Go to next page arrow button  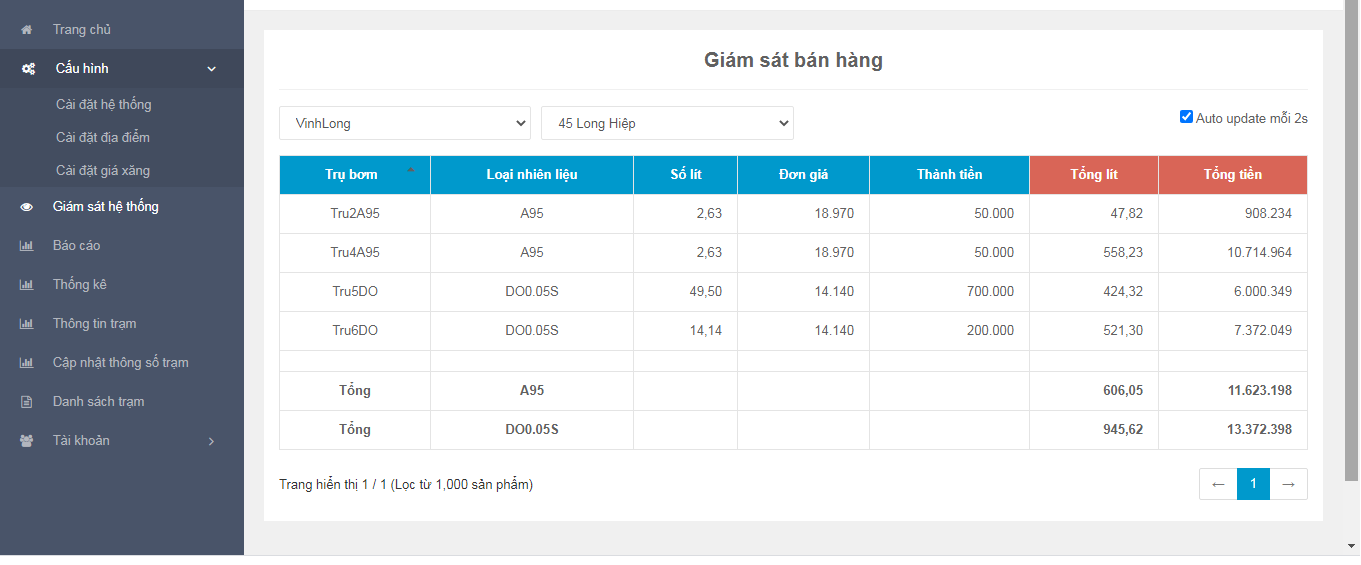click(1288, 484)
